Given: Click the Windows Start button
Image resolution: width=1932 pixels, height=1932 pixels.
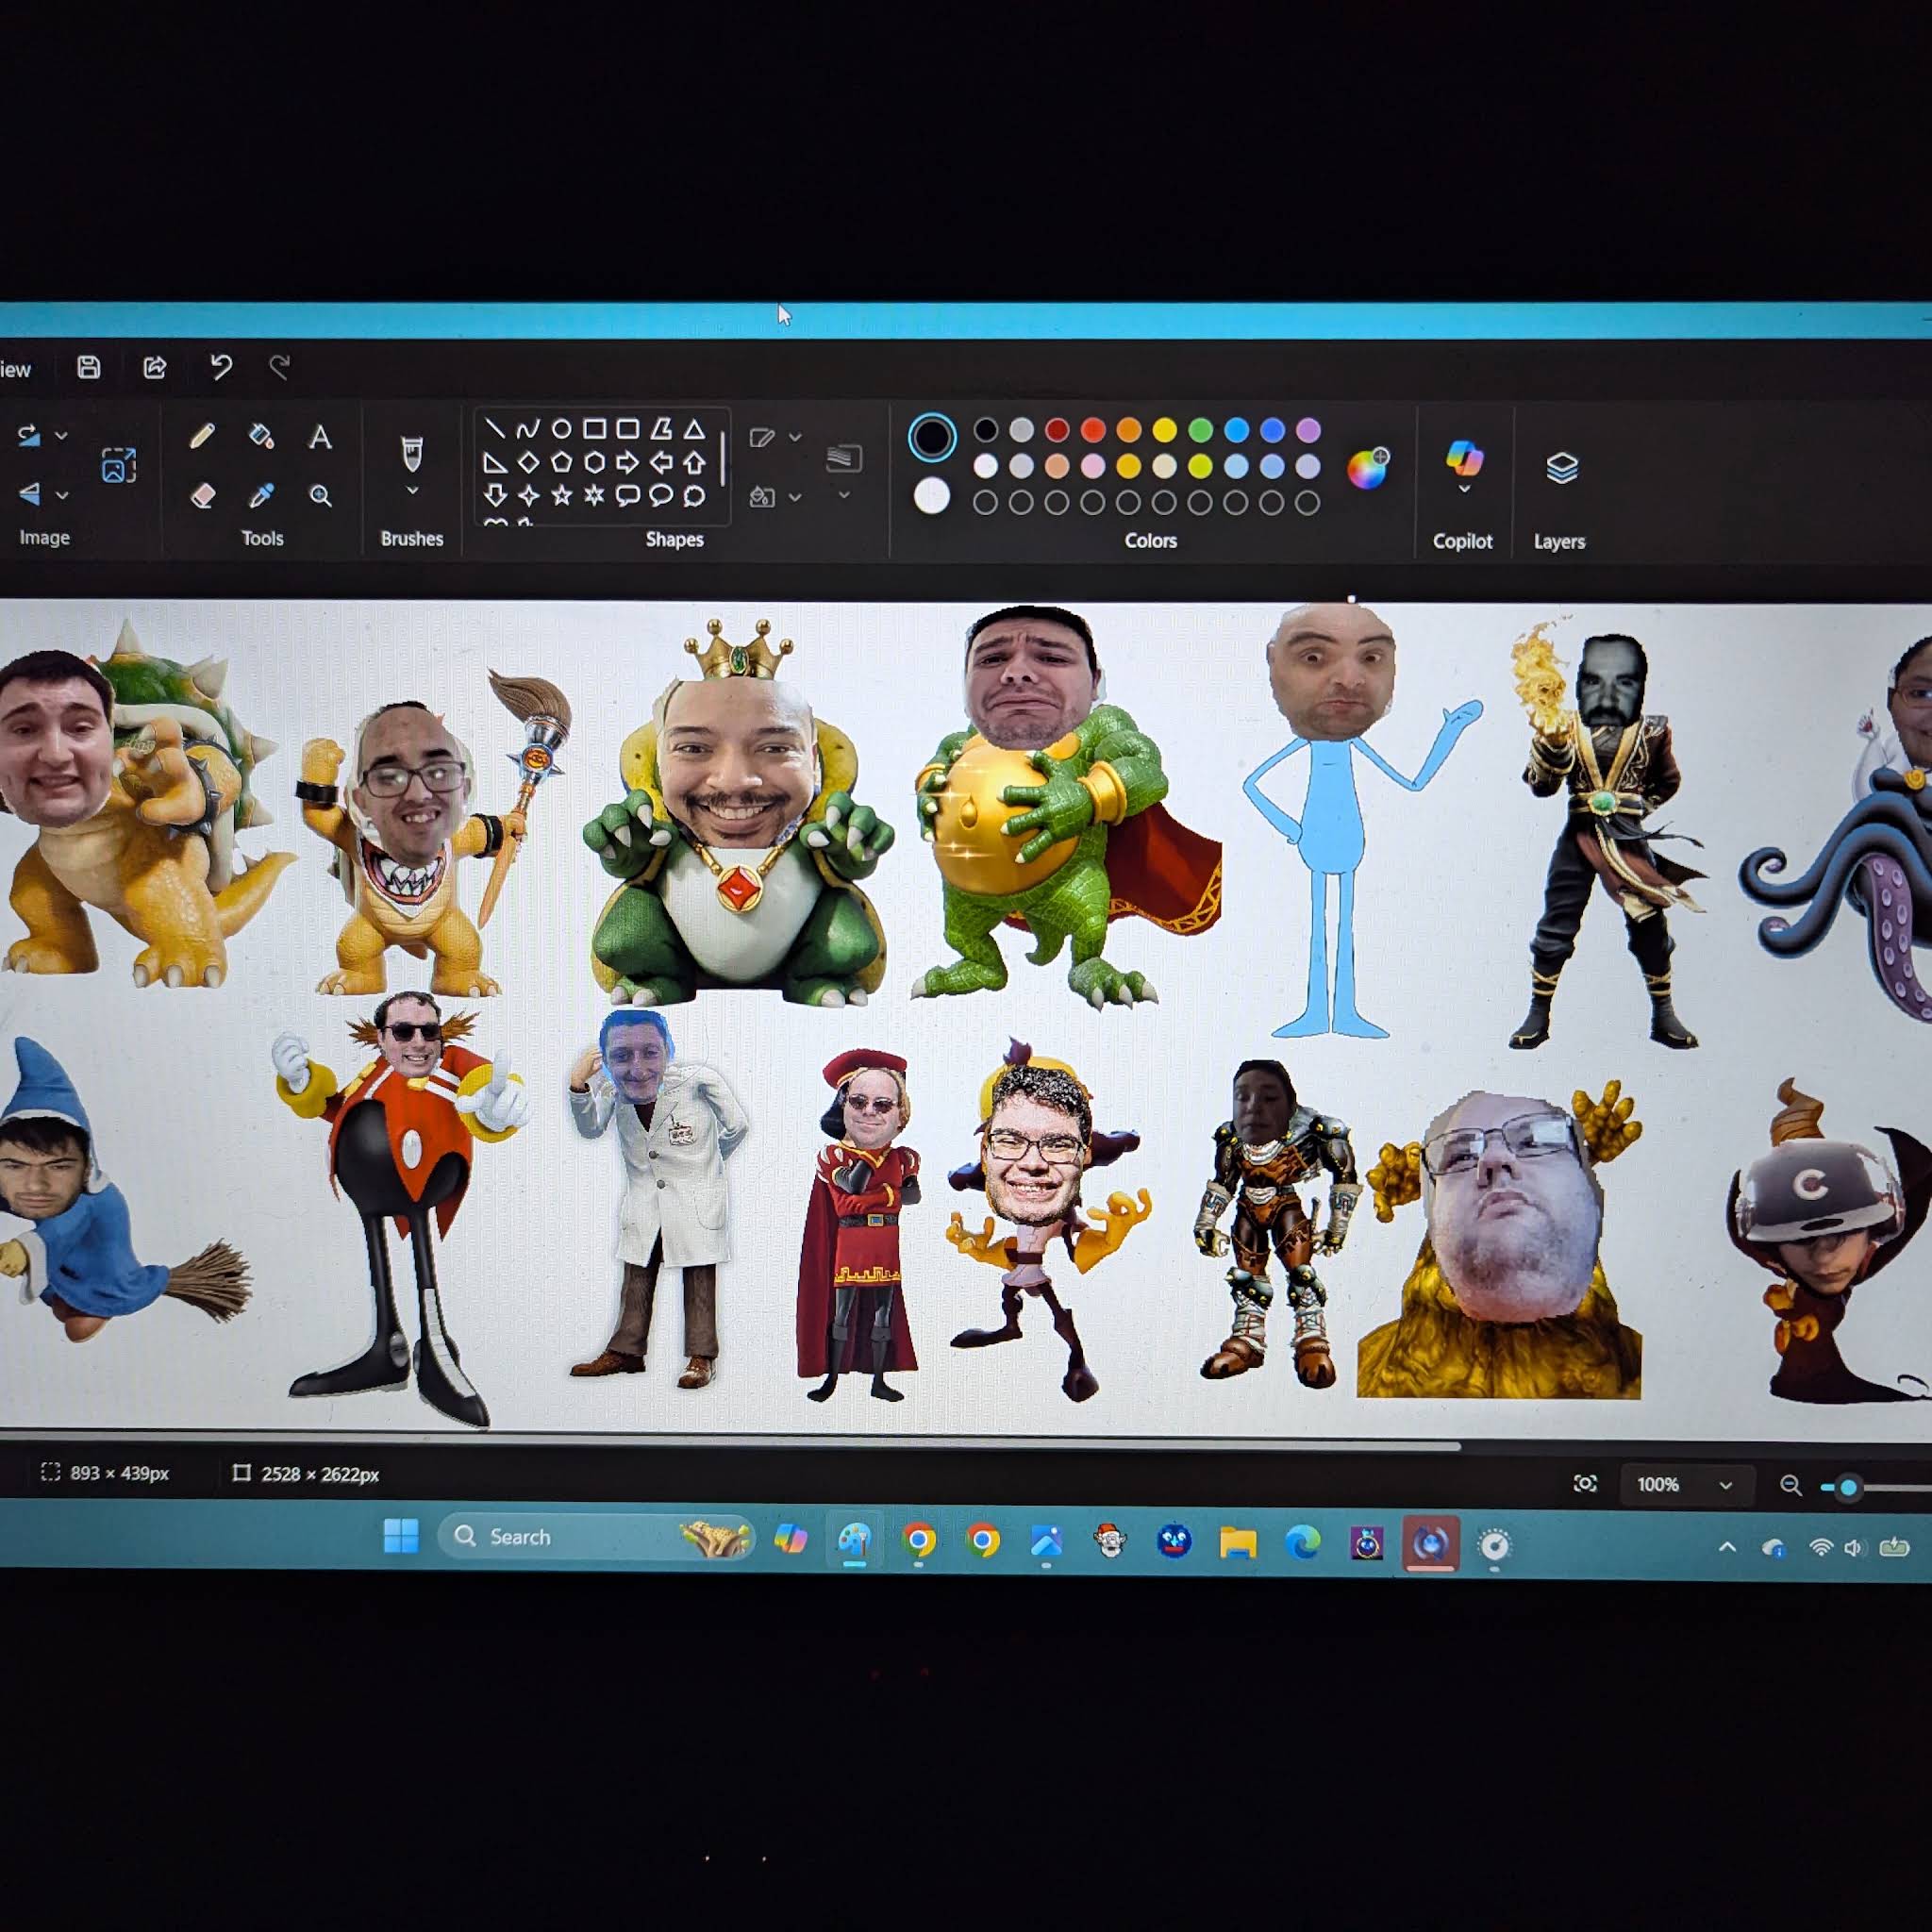Looking at the screenshot, I should tap(402, 1537).
